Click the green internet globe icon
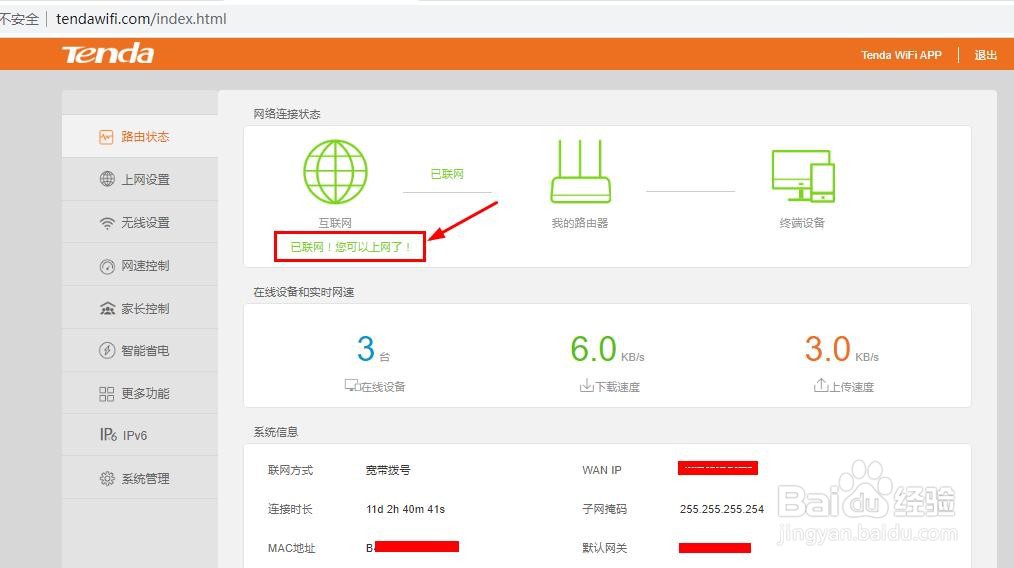The image size is (1014, 568). pyautogui.click(x=336, y=172)
